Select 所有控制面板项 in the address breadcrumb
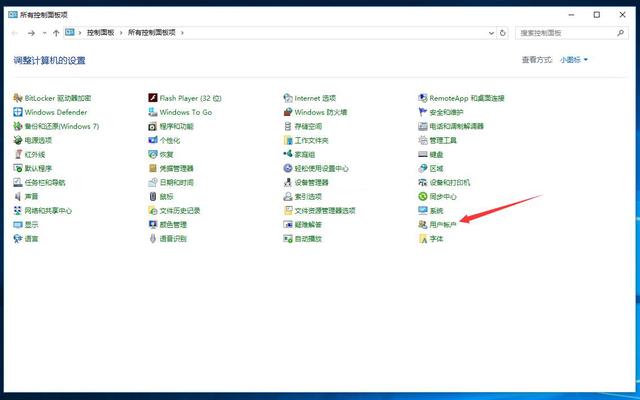This screenshot has height=400, width=640. (152, 32)
